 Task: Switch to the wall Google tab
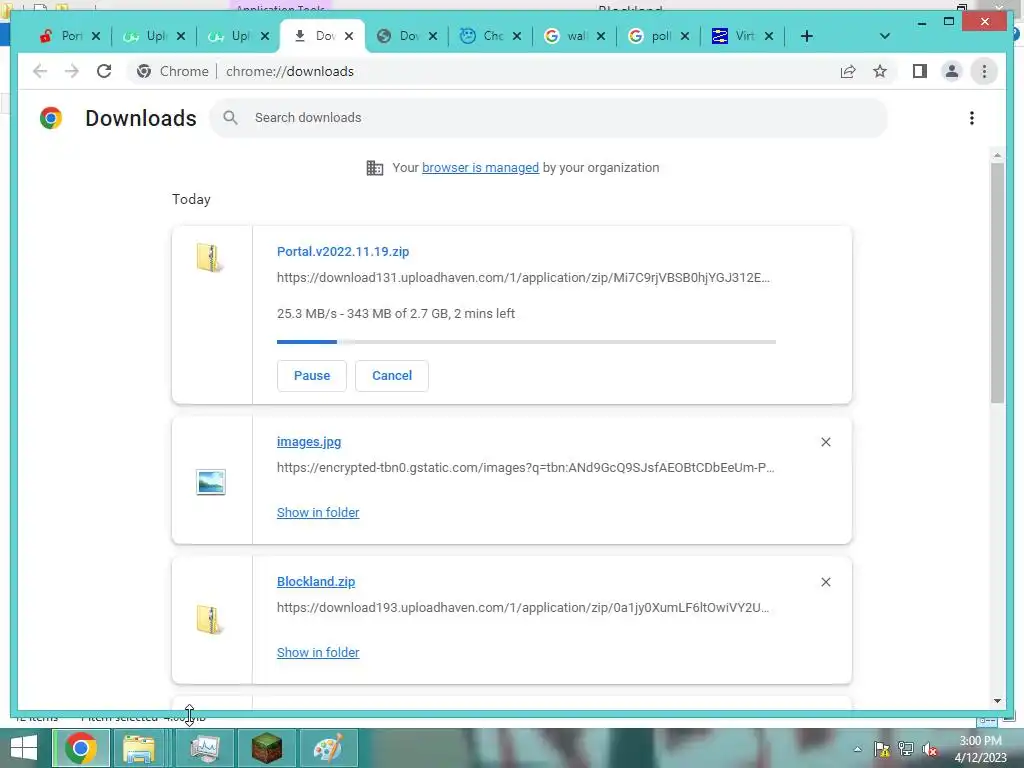568,36
